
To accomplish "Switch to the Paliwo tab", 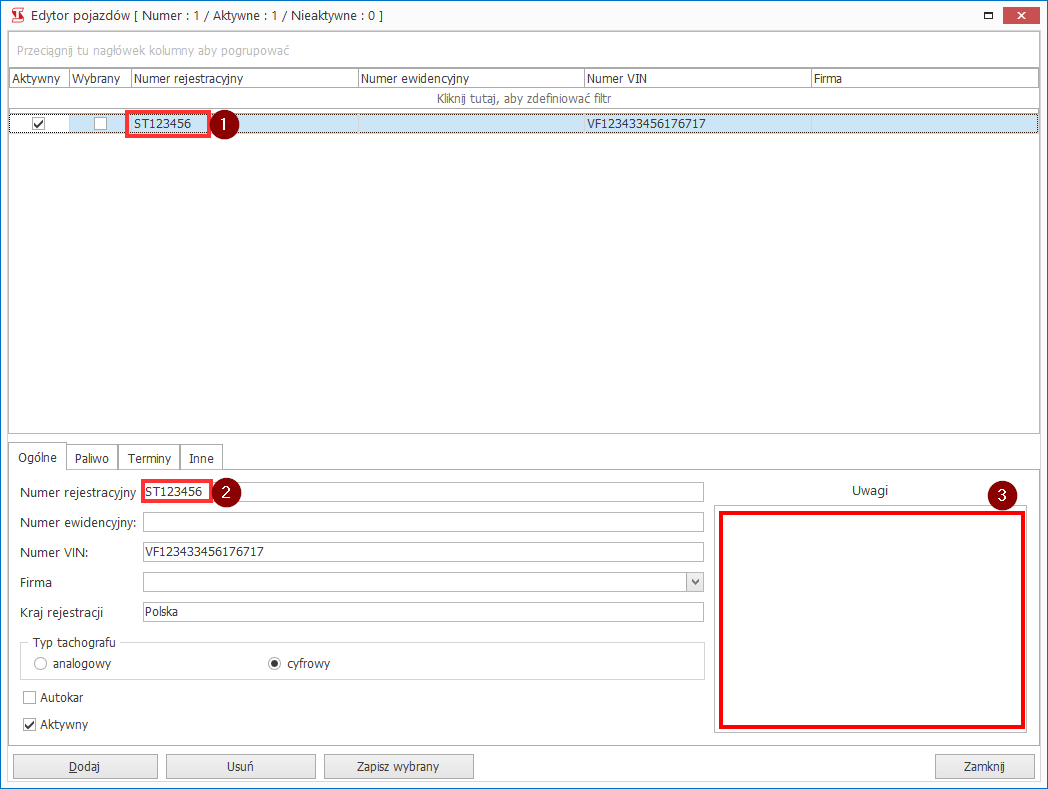I will click(x=92, y=458).
